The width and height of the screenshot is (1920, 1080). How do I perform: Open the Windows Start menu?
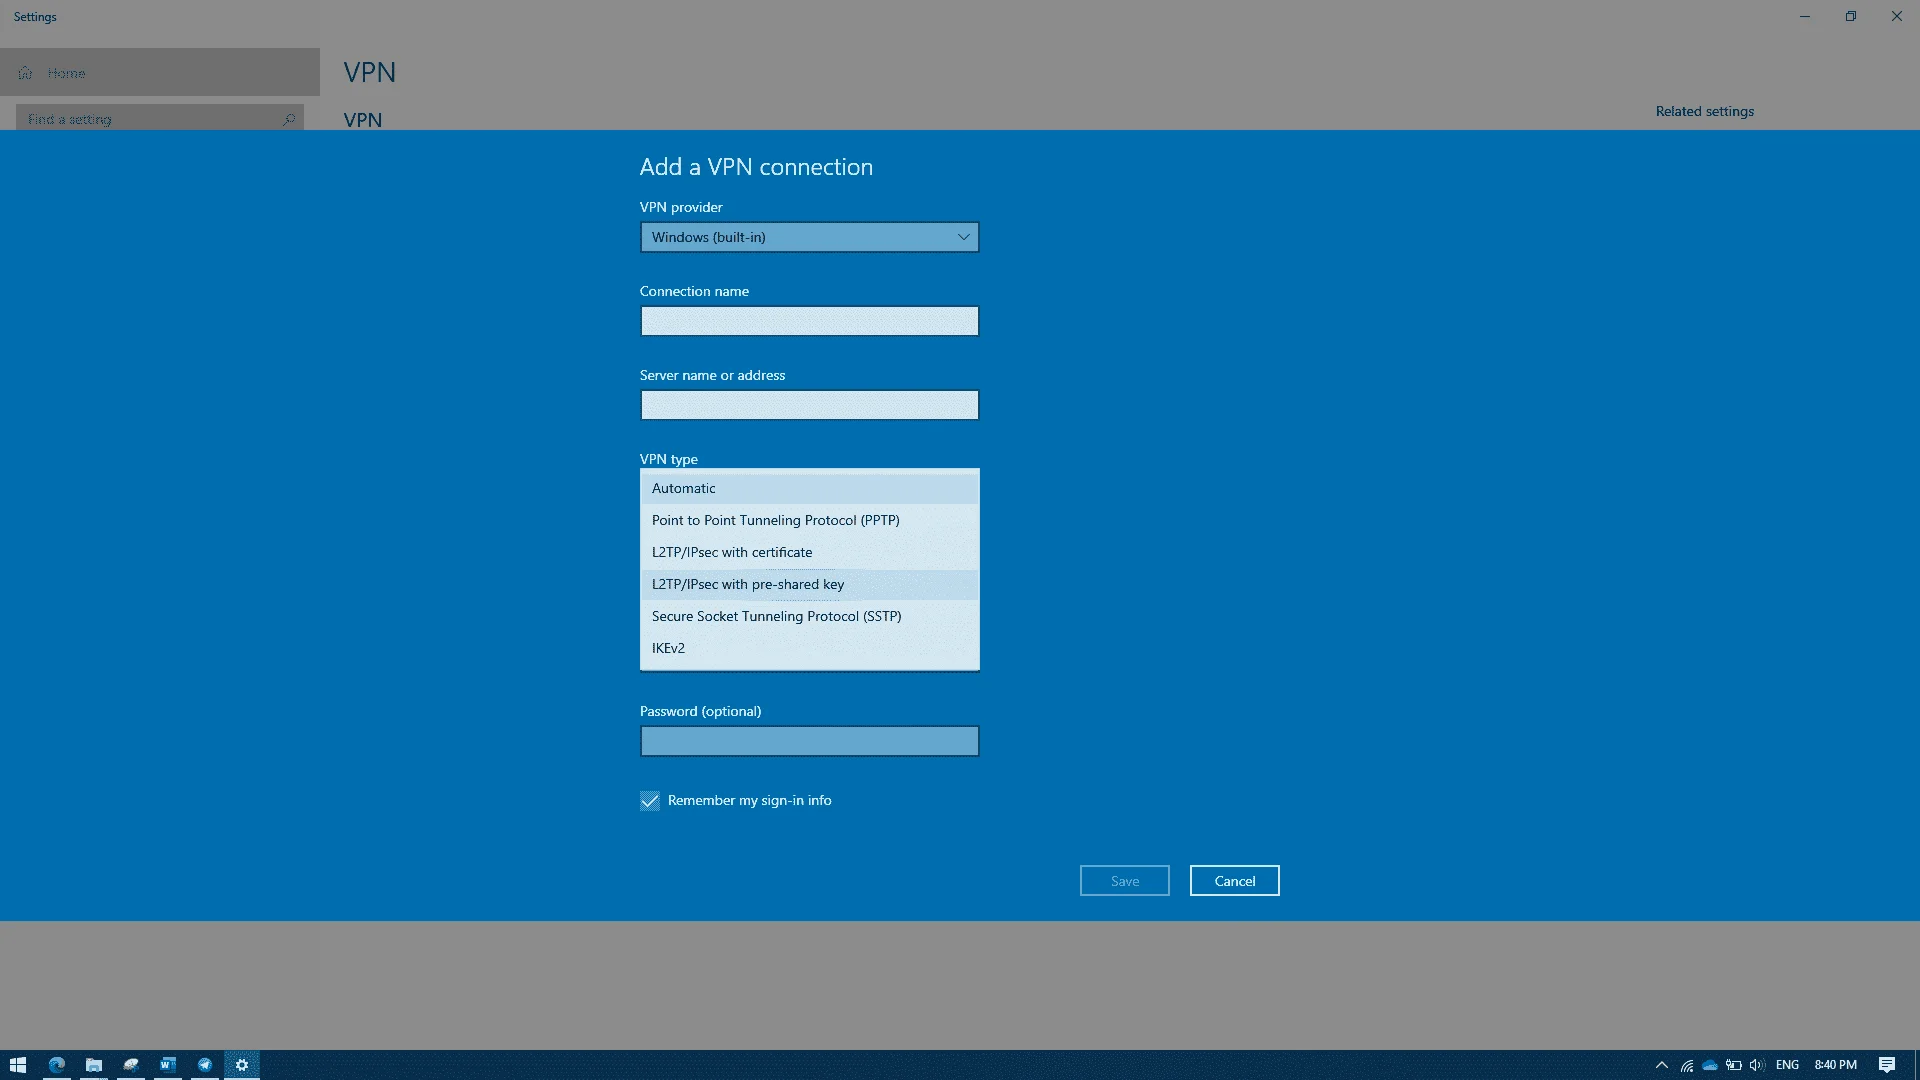(18, 1065)
